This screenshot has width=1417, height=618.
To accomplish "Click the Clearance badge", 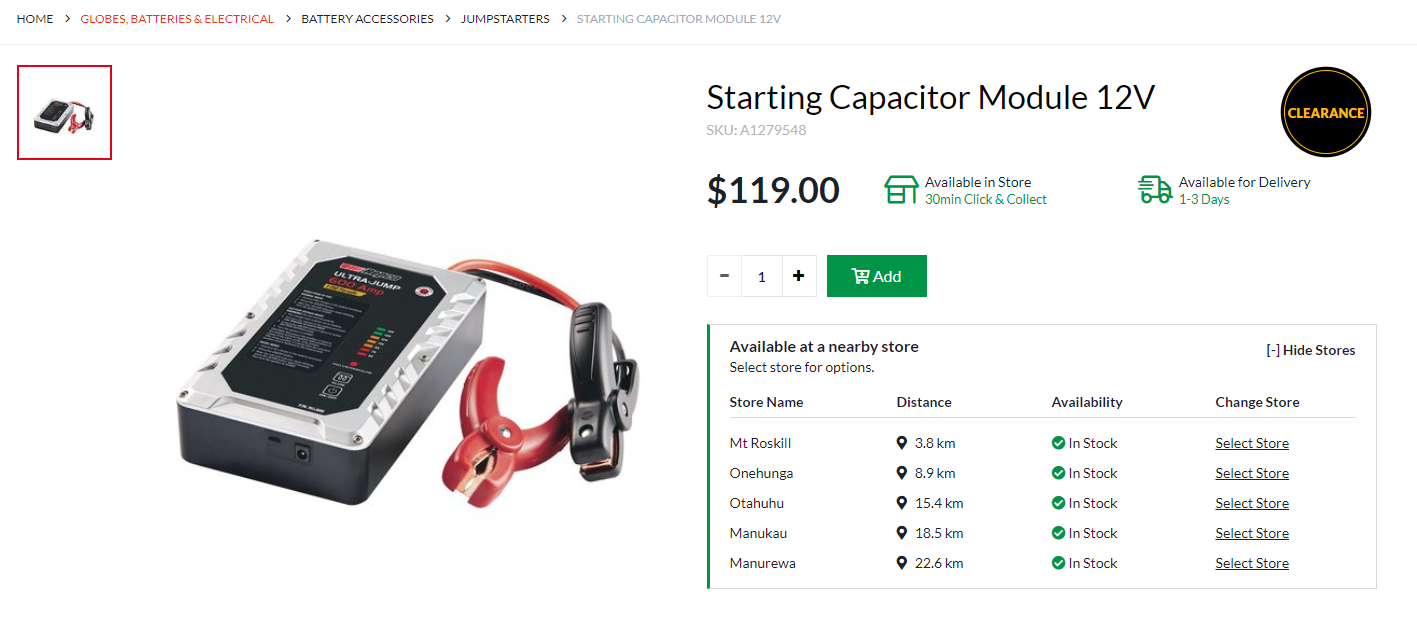I will click(x=1325, y=112).
